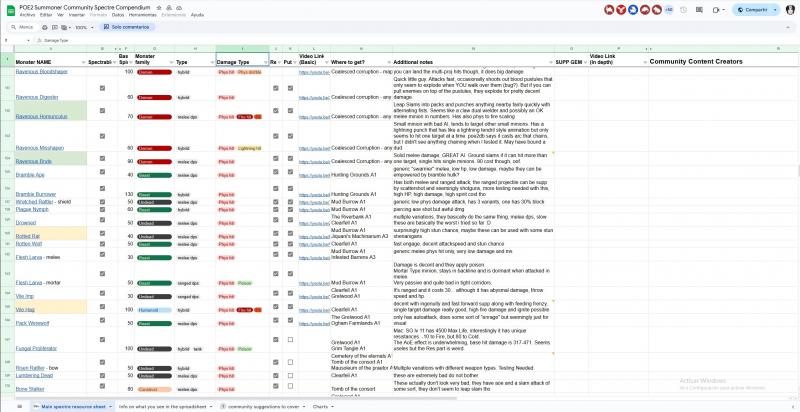Open the Bramble Burrower monster link
The width and height of the screenshot is (800, 412).
coord(36,194)
